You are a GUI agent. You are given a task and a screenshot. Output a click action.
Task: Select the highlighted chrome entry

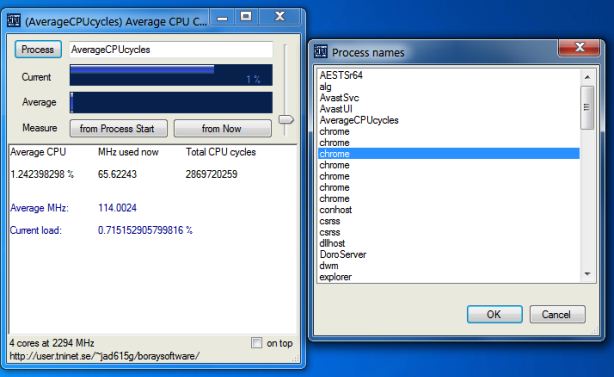click(449, 154)
